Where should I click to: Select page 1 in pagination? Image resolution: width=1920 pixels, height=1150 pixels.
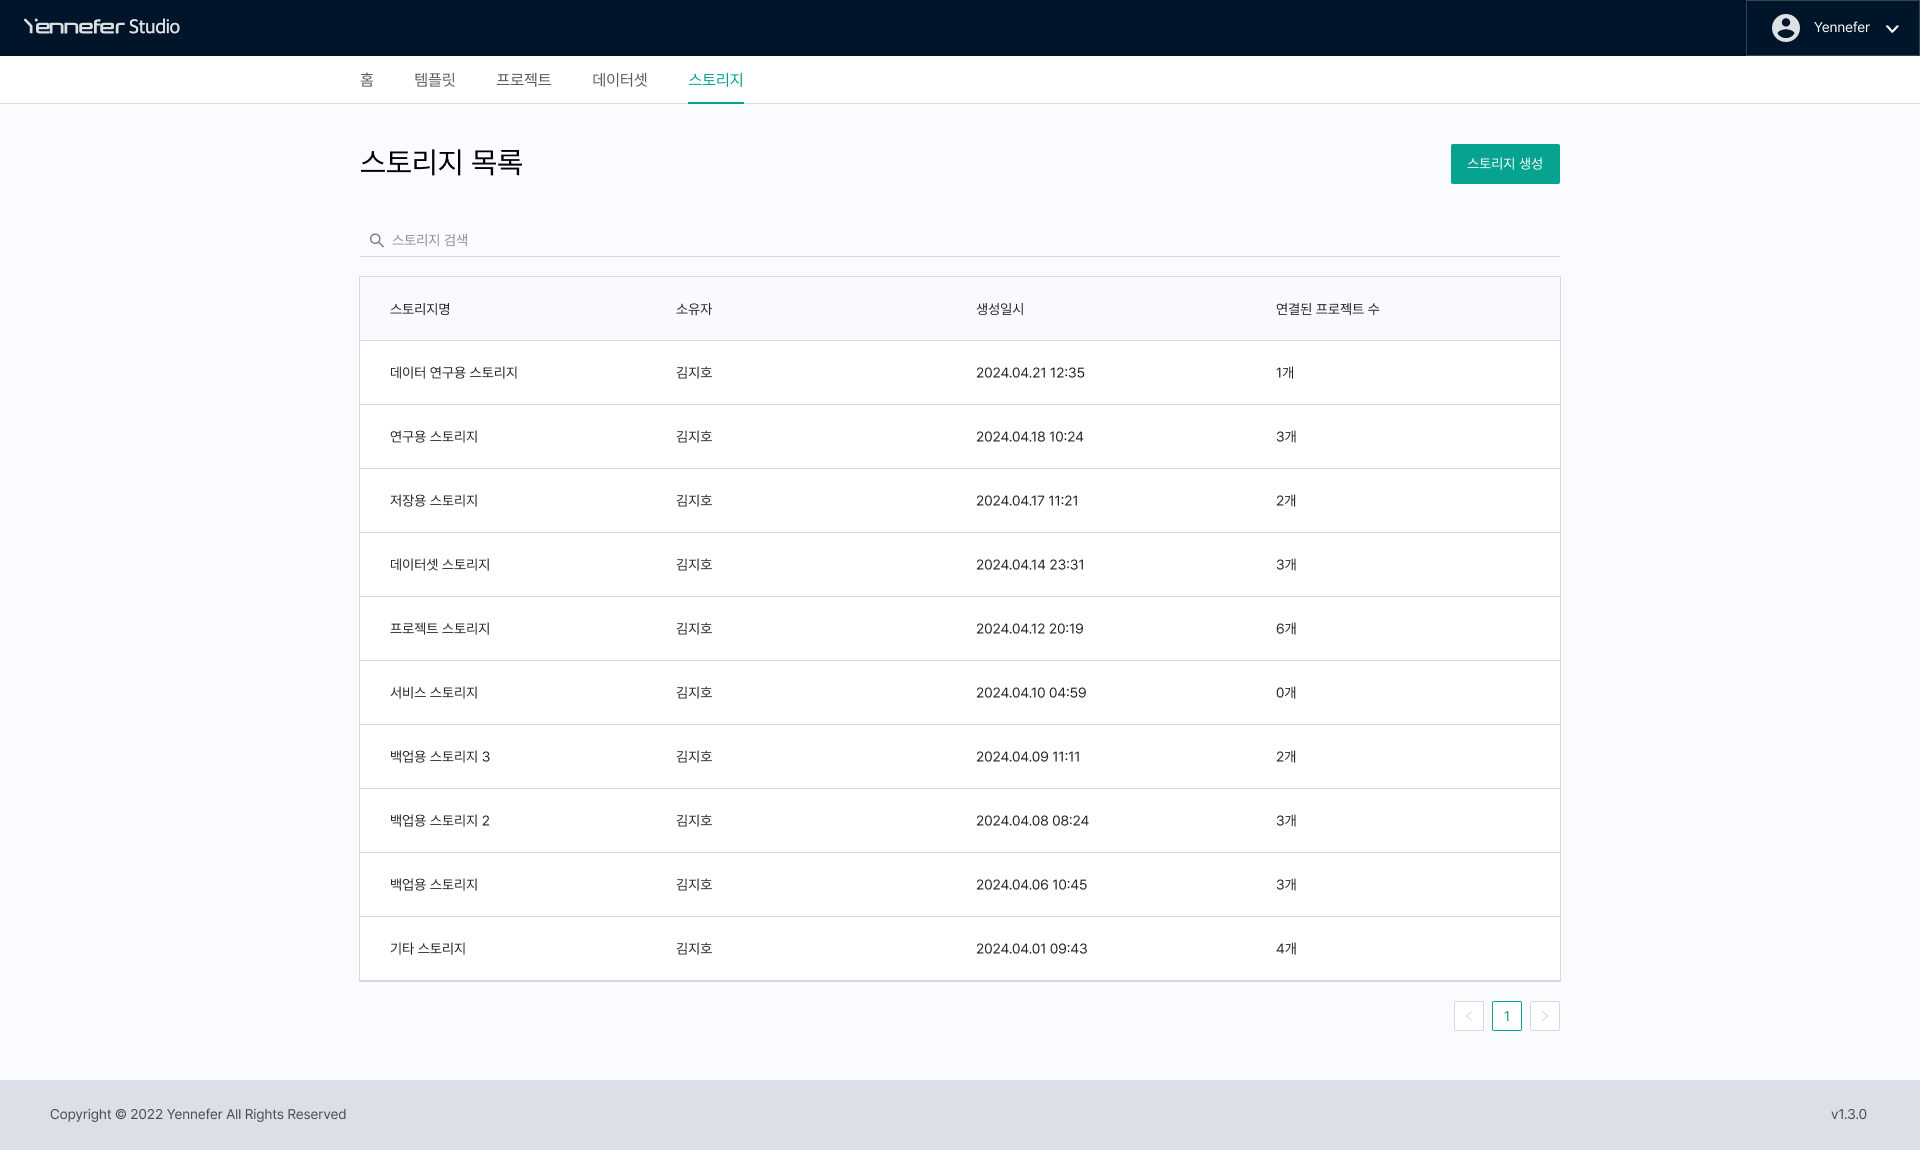pyautogui.click(x=1506, y=1016)
